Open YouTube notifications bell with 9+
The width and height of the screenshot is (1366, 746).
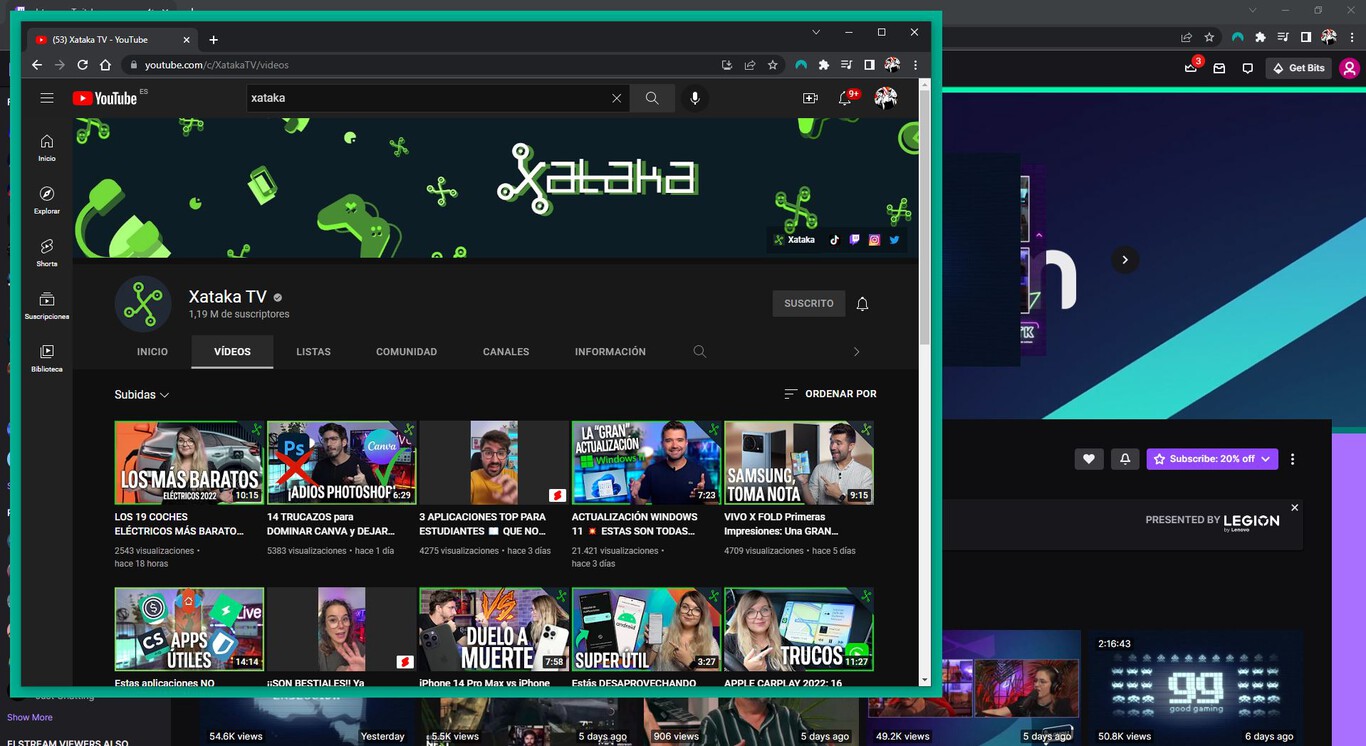847,97
